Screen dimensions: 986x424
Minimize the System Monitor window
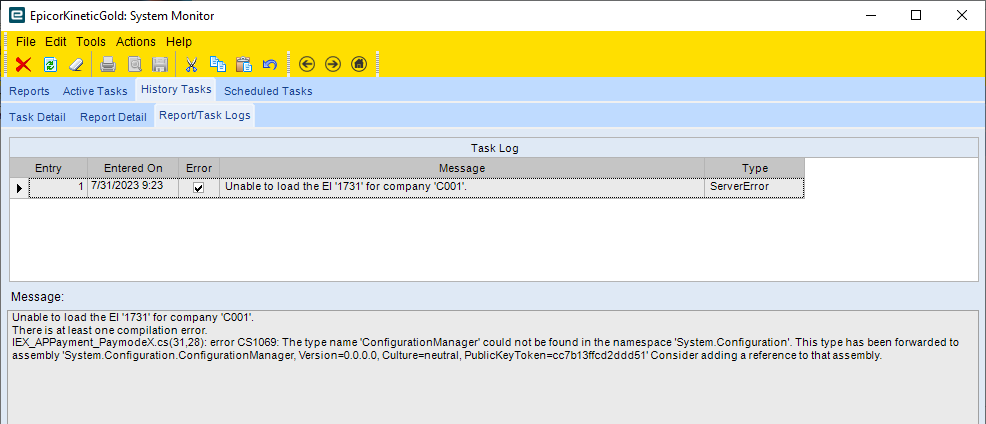coord(870,16)
